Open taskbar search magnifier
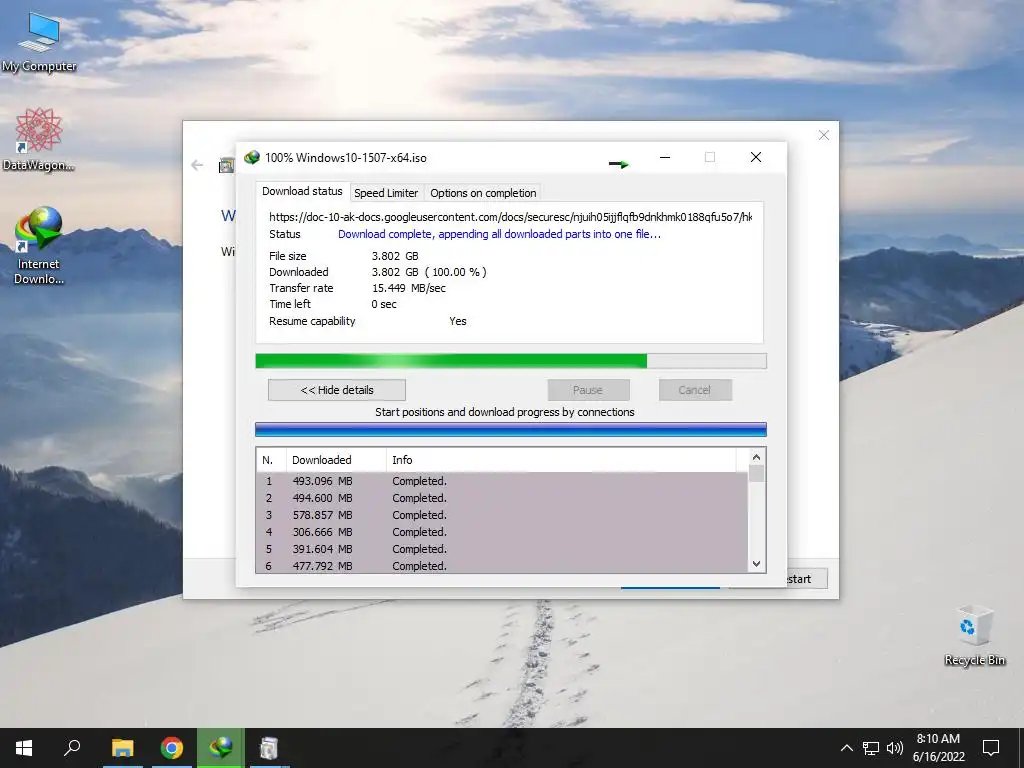Screen dimensions: 1024x768 tap(72, 748)
